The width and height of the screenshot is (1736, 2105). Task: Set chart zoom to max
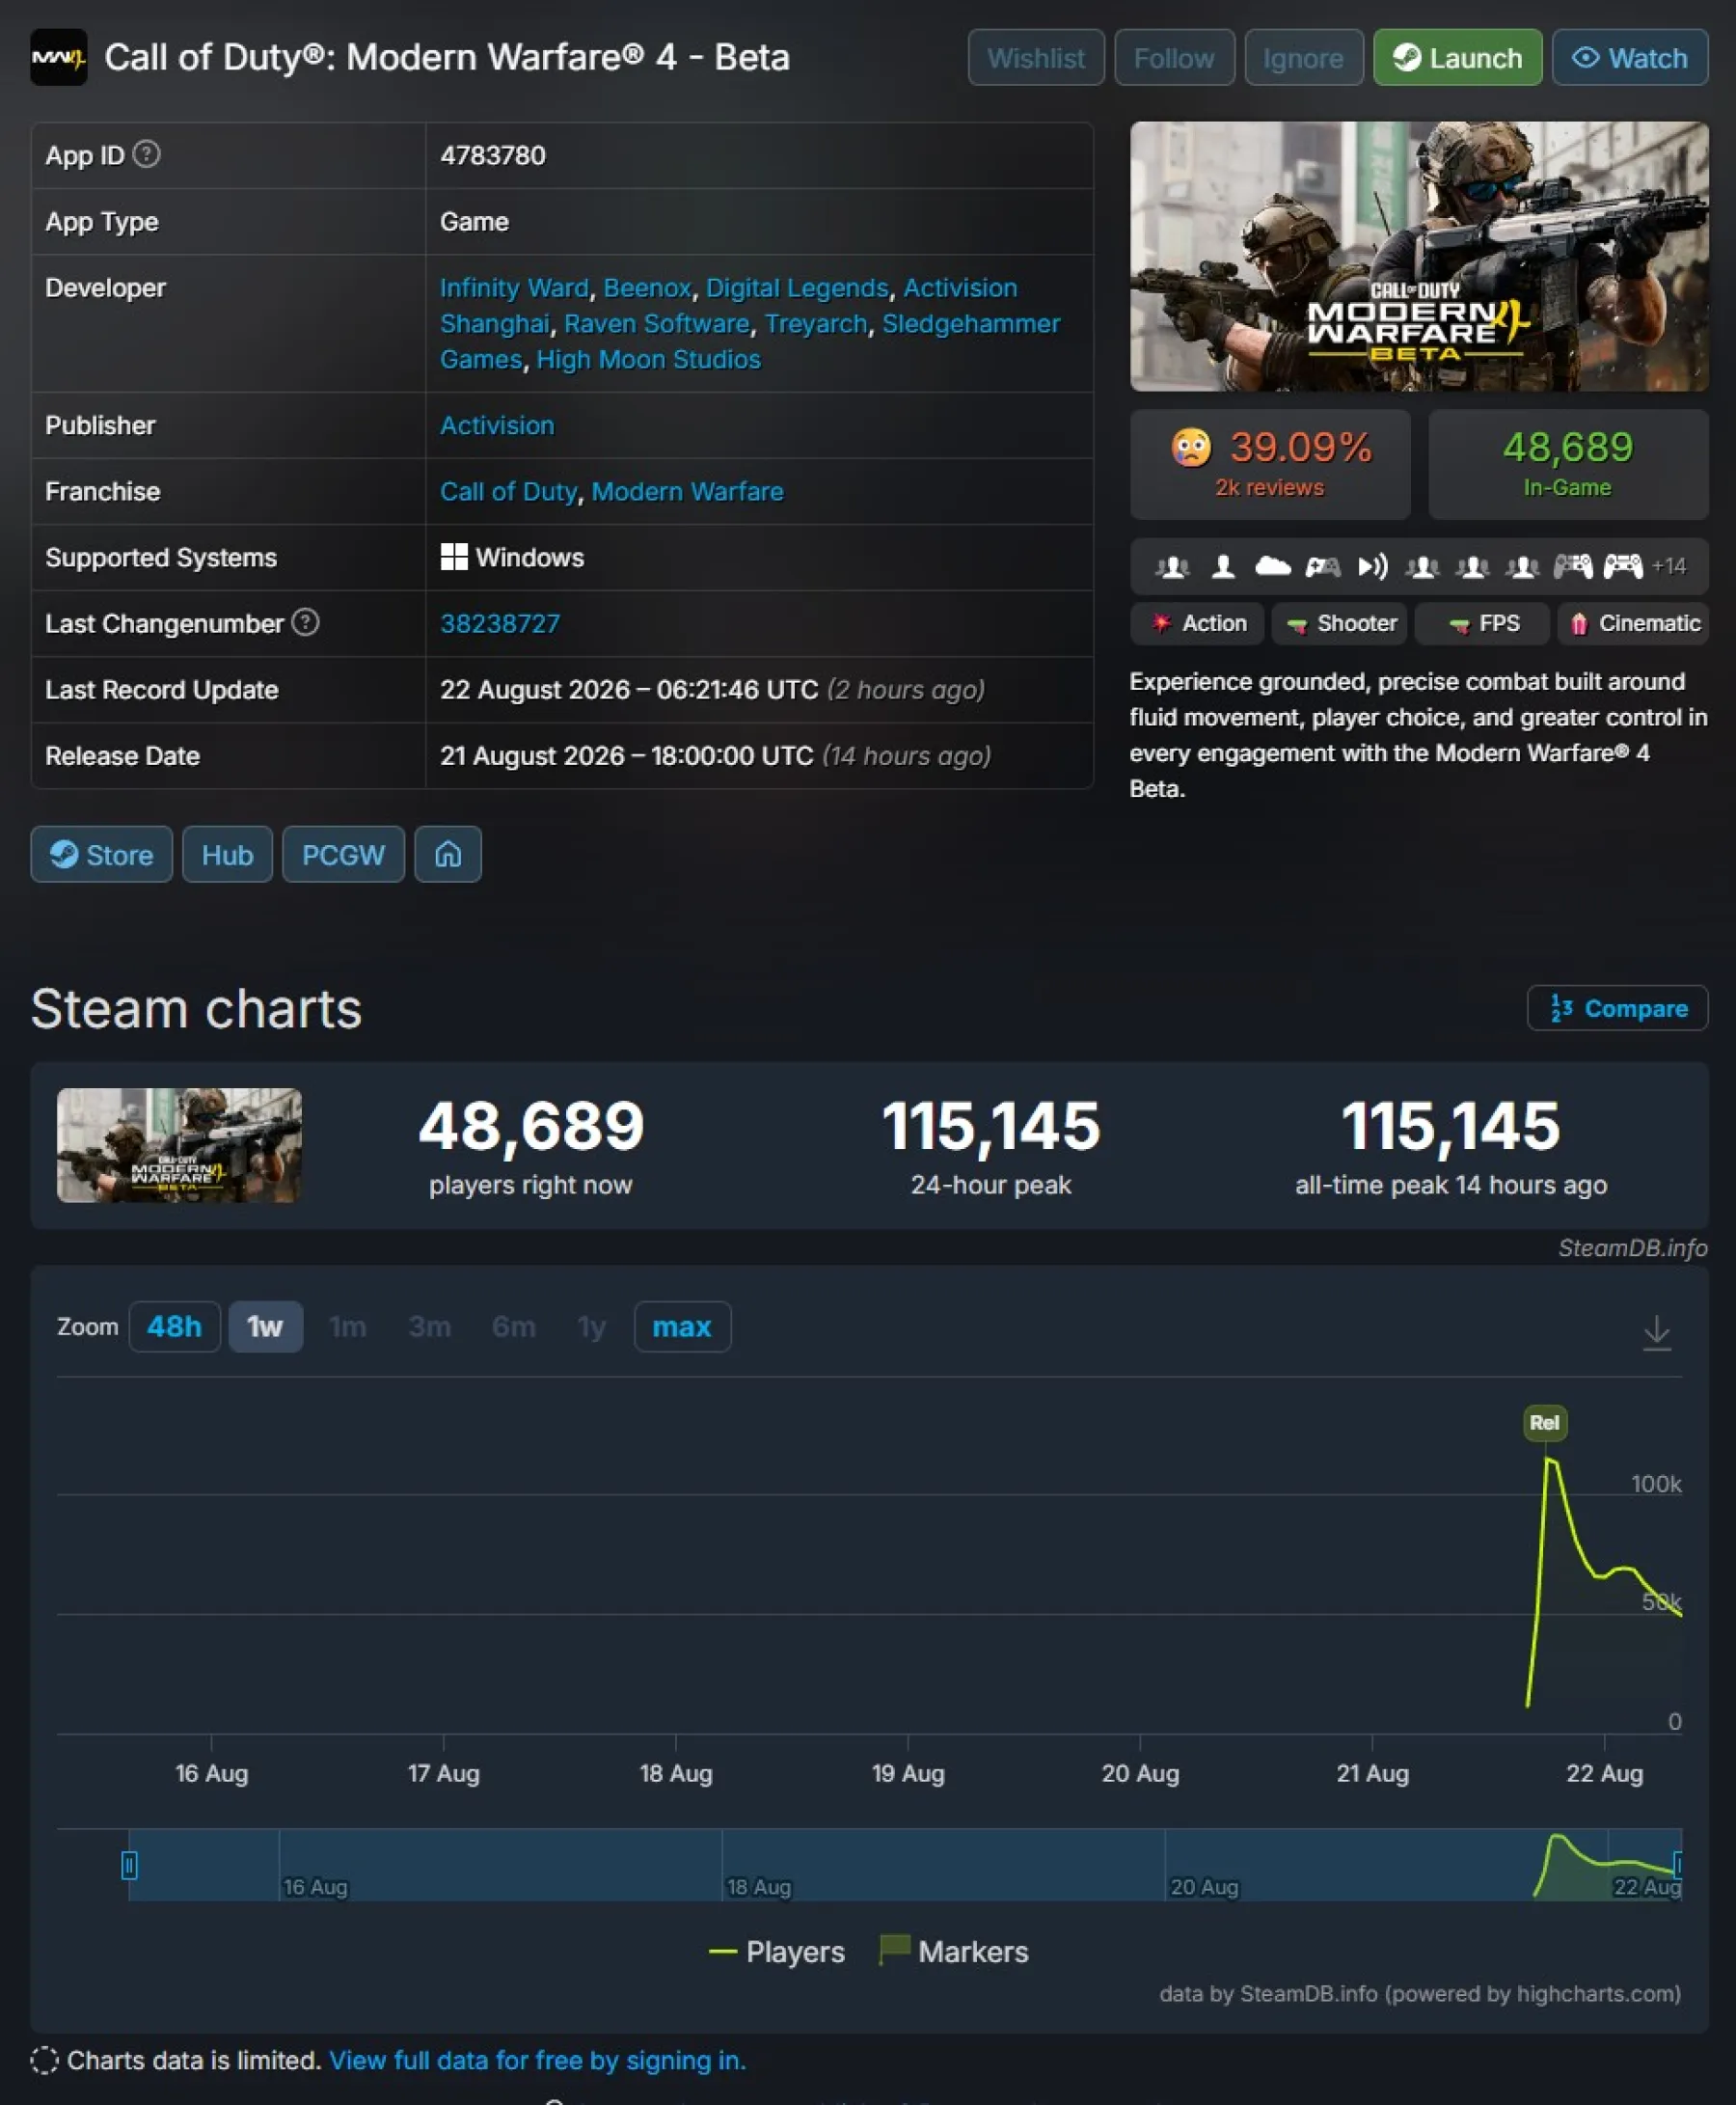coord(682,1326)
